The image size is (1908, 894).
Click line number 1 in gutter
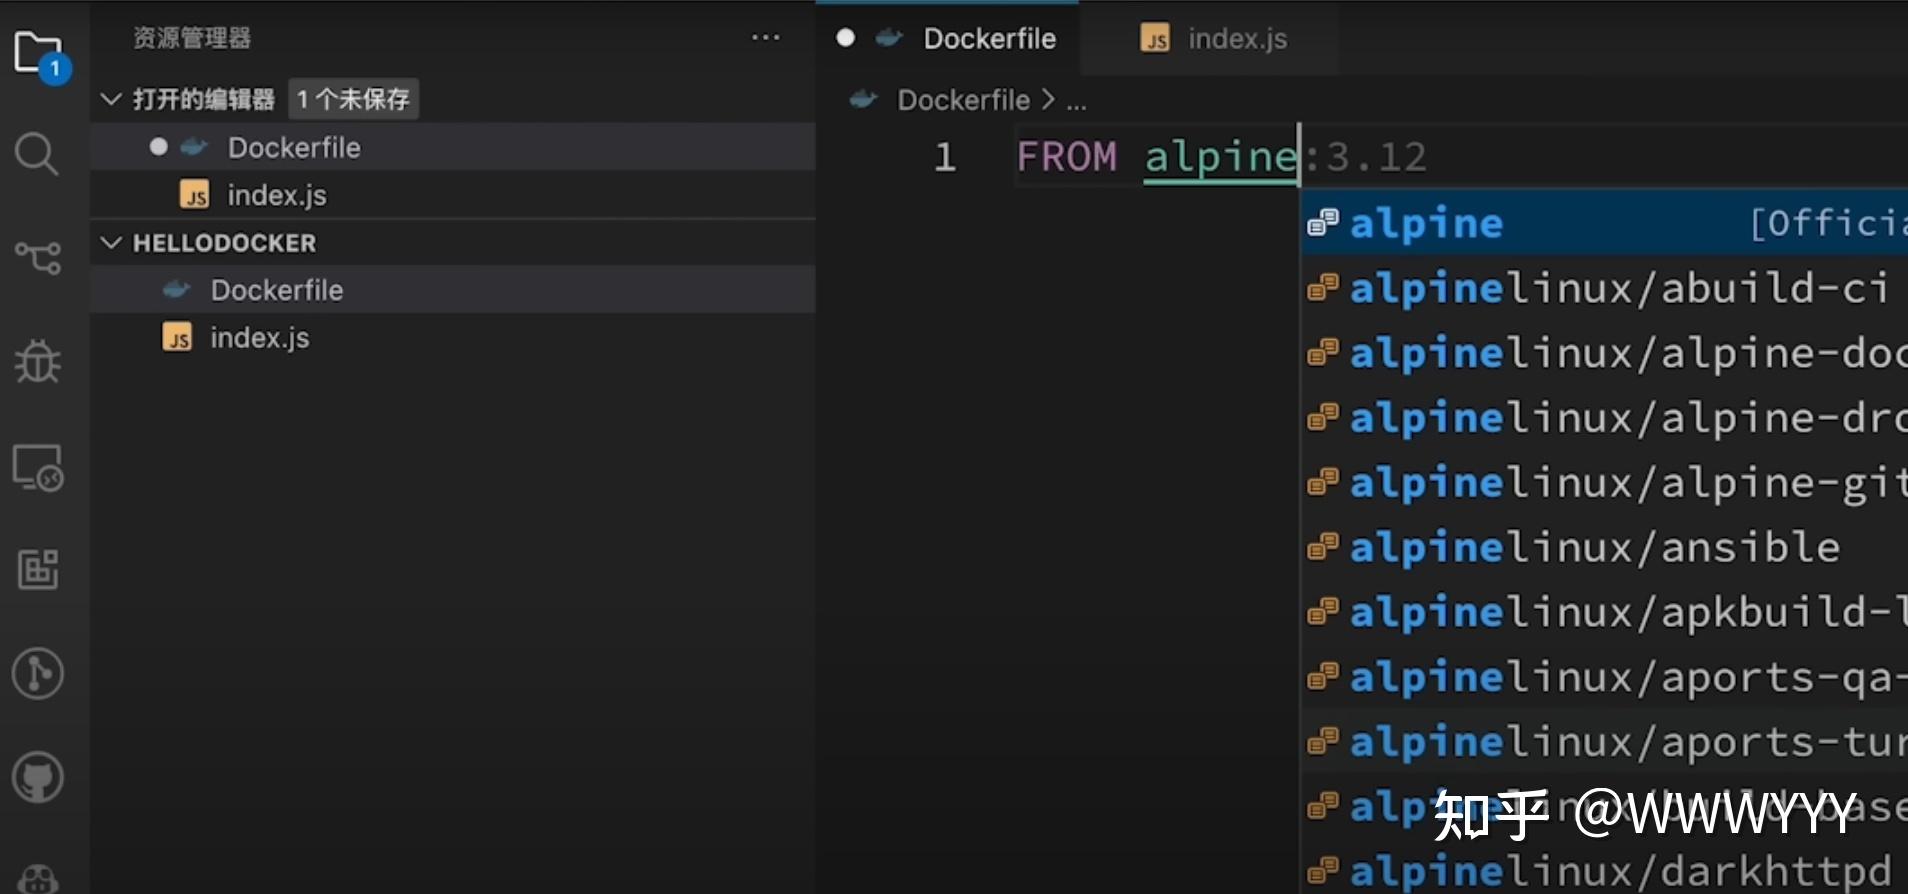[945, 157]
